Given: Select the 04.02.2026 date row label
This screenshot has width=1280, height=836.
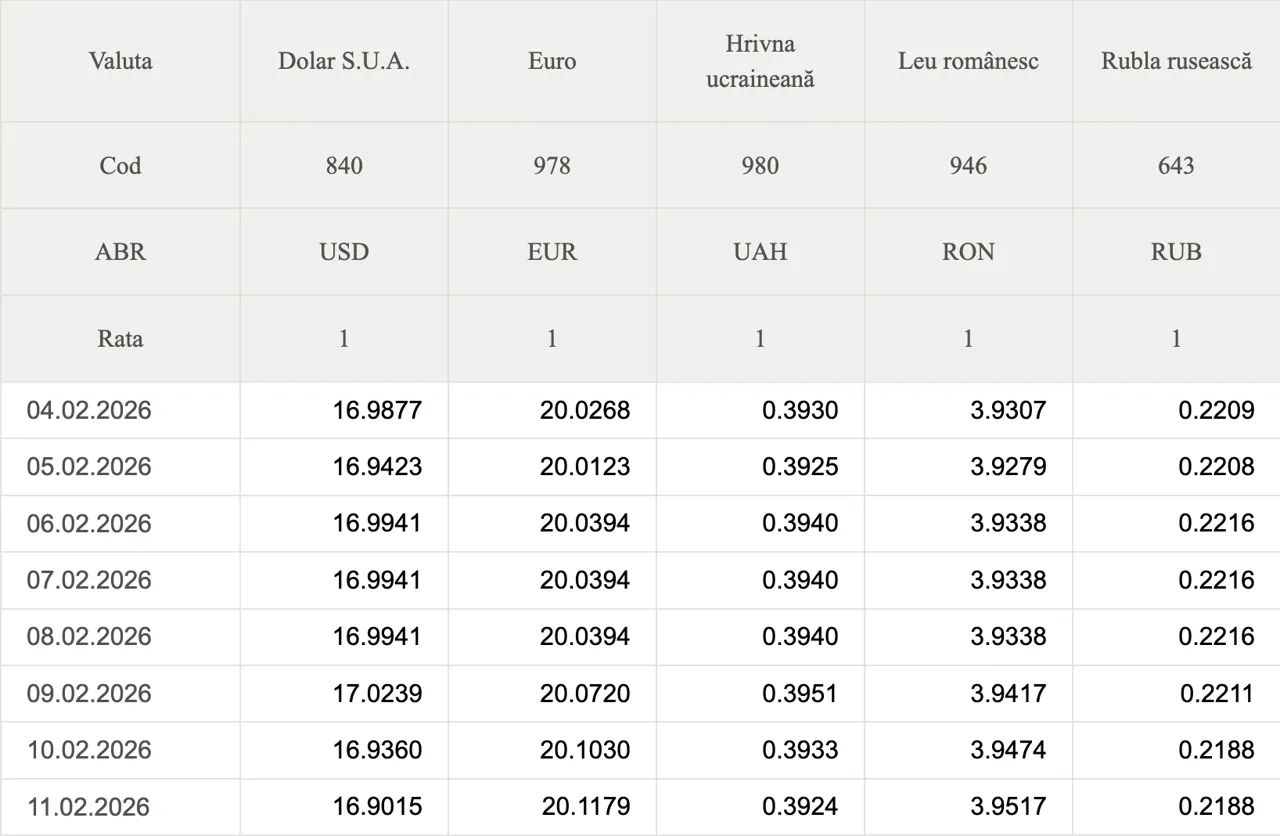Looking at the screenshot, I should pos(89,410).
